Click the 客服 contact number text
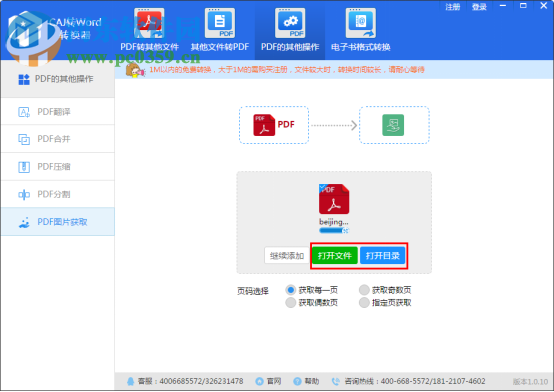 click(190, 381)
